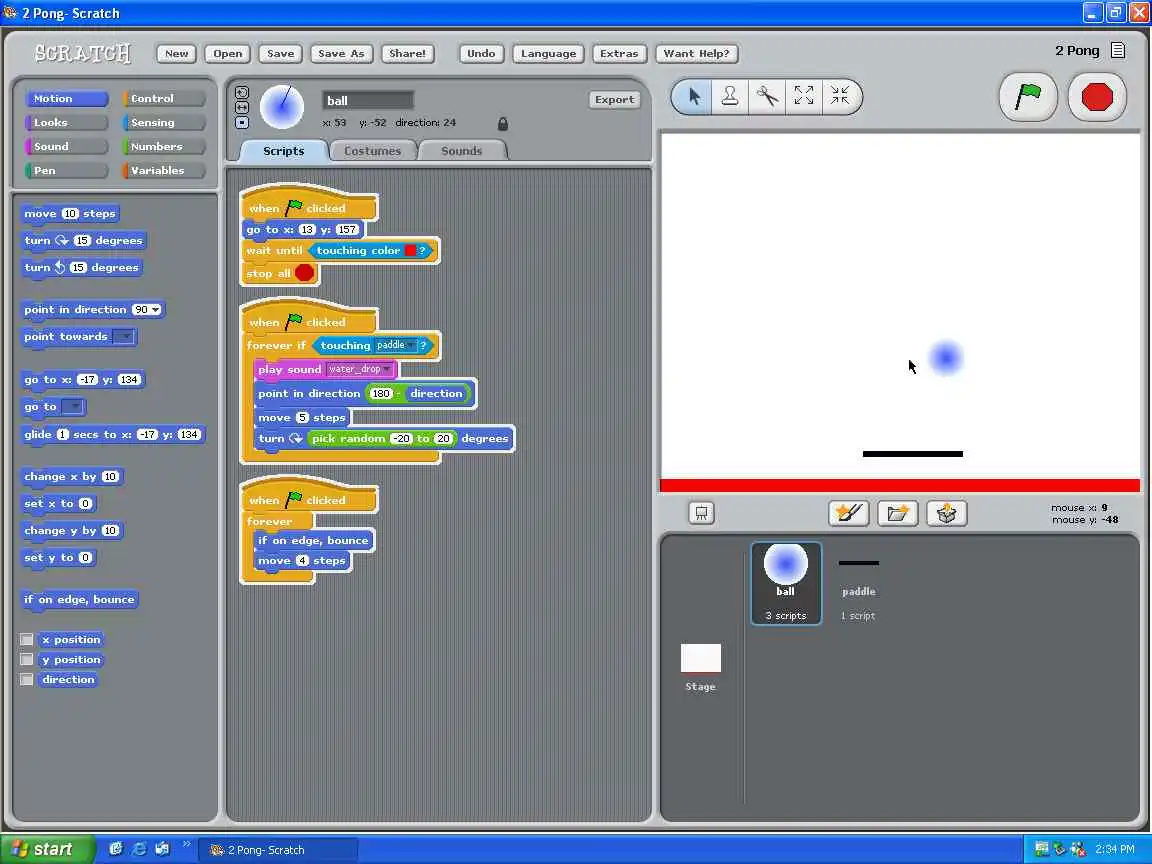Toggle the y position checkbox
The image size is (1152, 864).
[x=26, y=659]
